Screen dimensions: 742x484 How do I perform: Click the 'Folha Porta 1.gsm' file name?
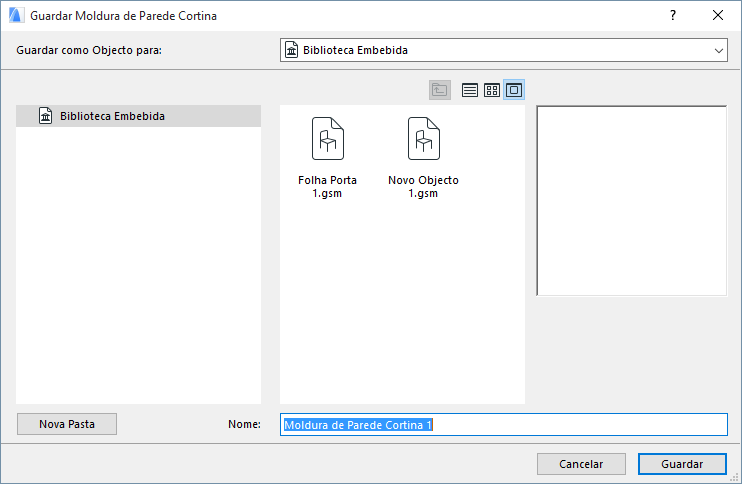coord(327,186)
